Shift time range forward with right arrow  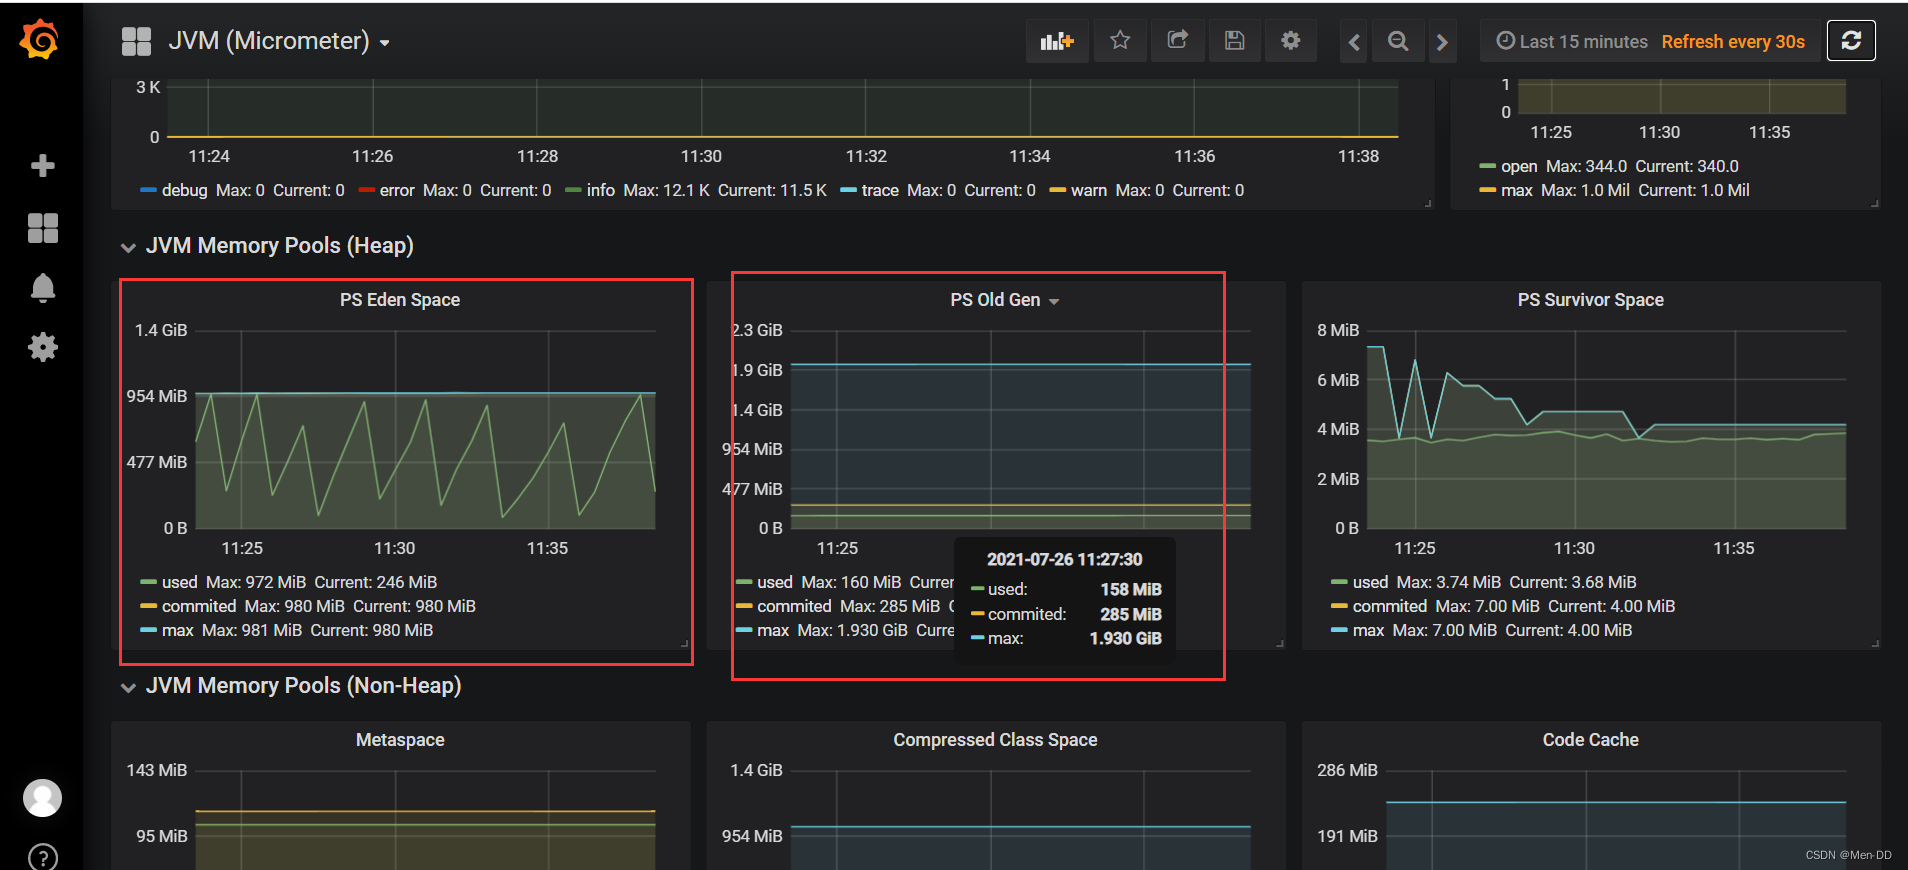pos(1442,41)
